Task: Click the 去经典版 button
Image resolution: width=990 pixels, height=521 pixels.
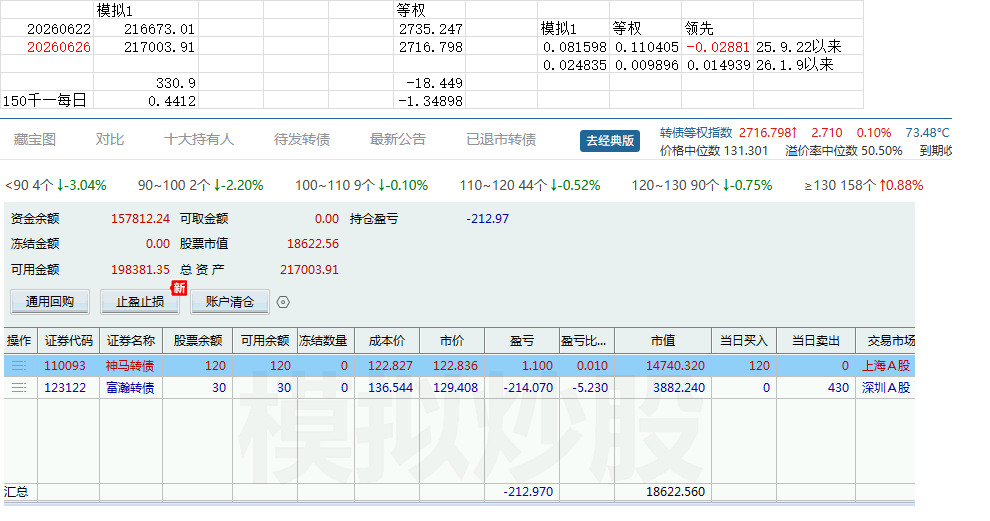Action: pyautogui.click(x=610, y=141)
